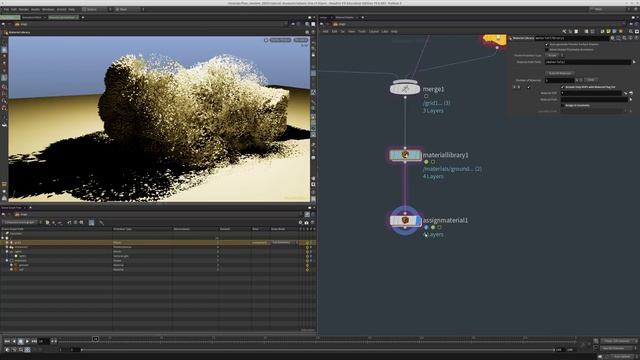
Task: Open the File menu
Action: click(x=6, y=9)
